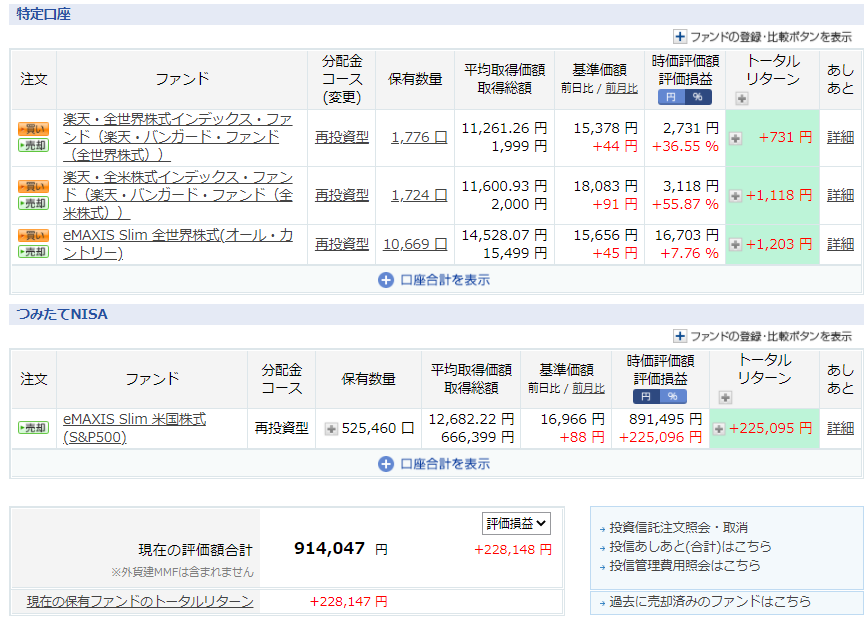Open eMAXIS Slim 全世界株式(オール・カントリー) link
Screen dimensions: 864x617
(178, 243)
